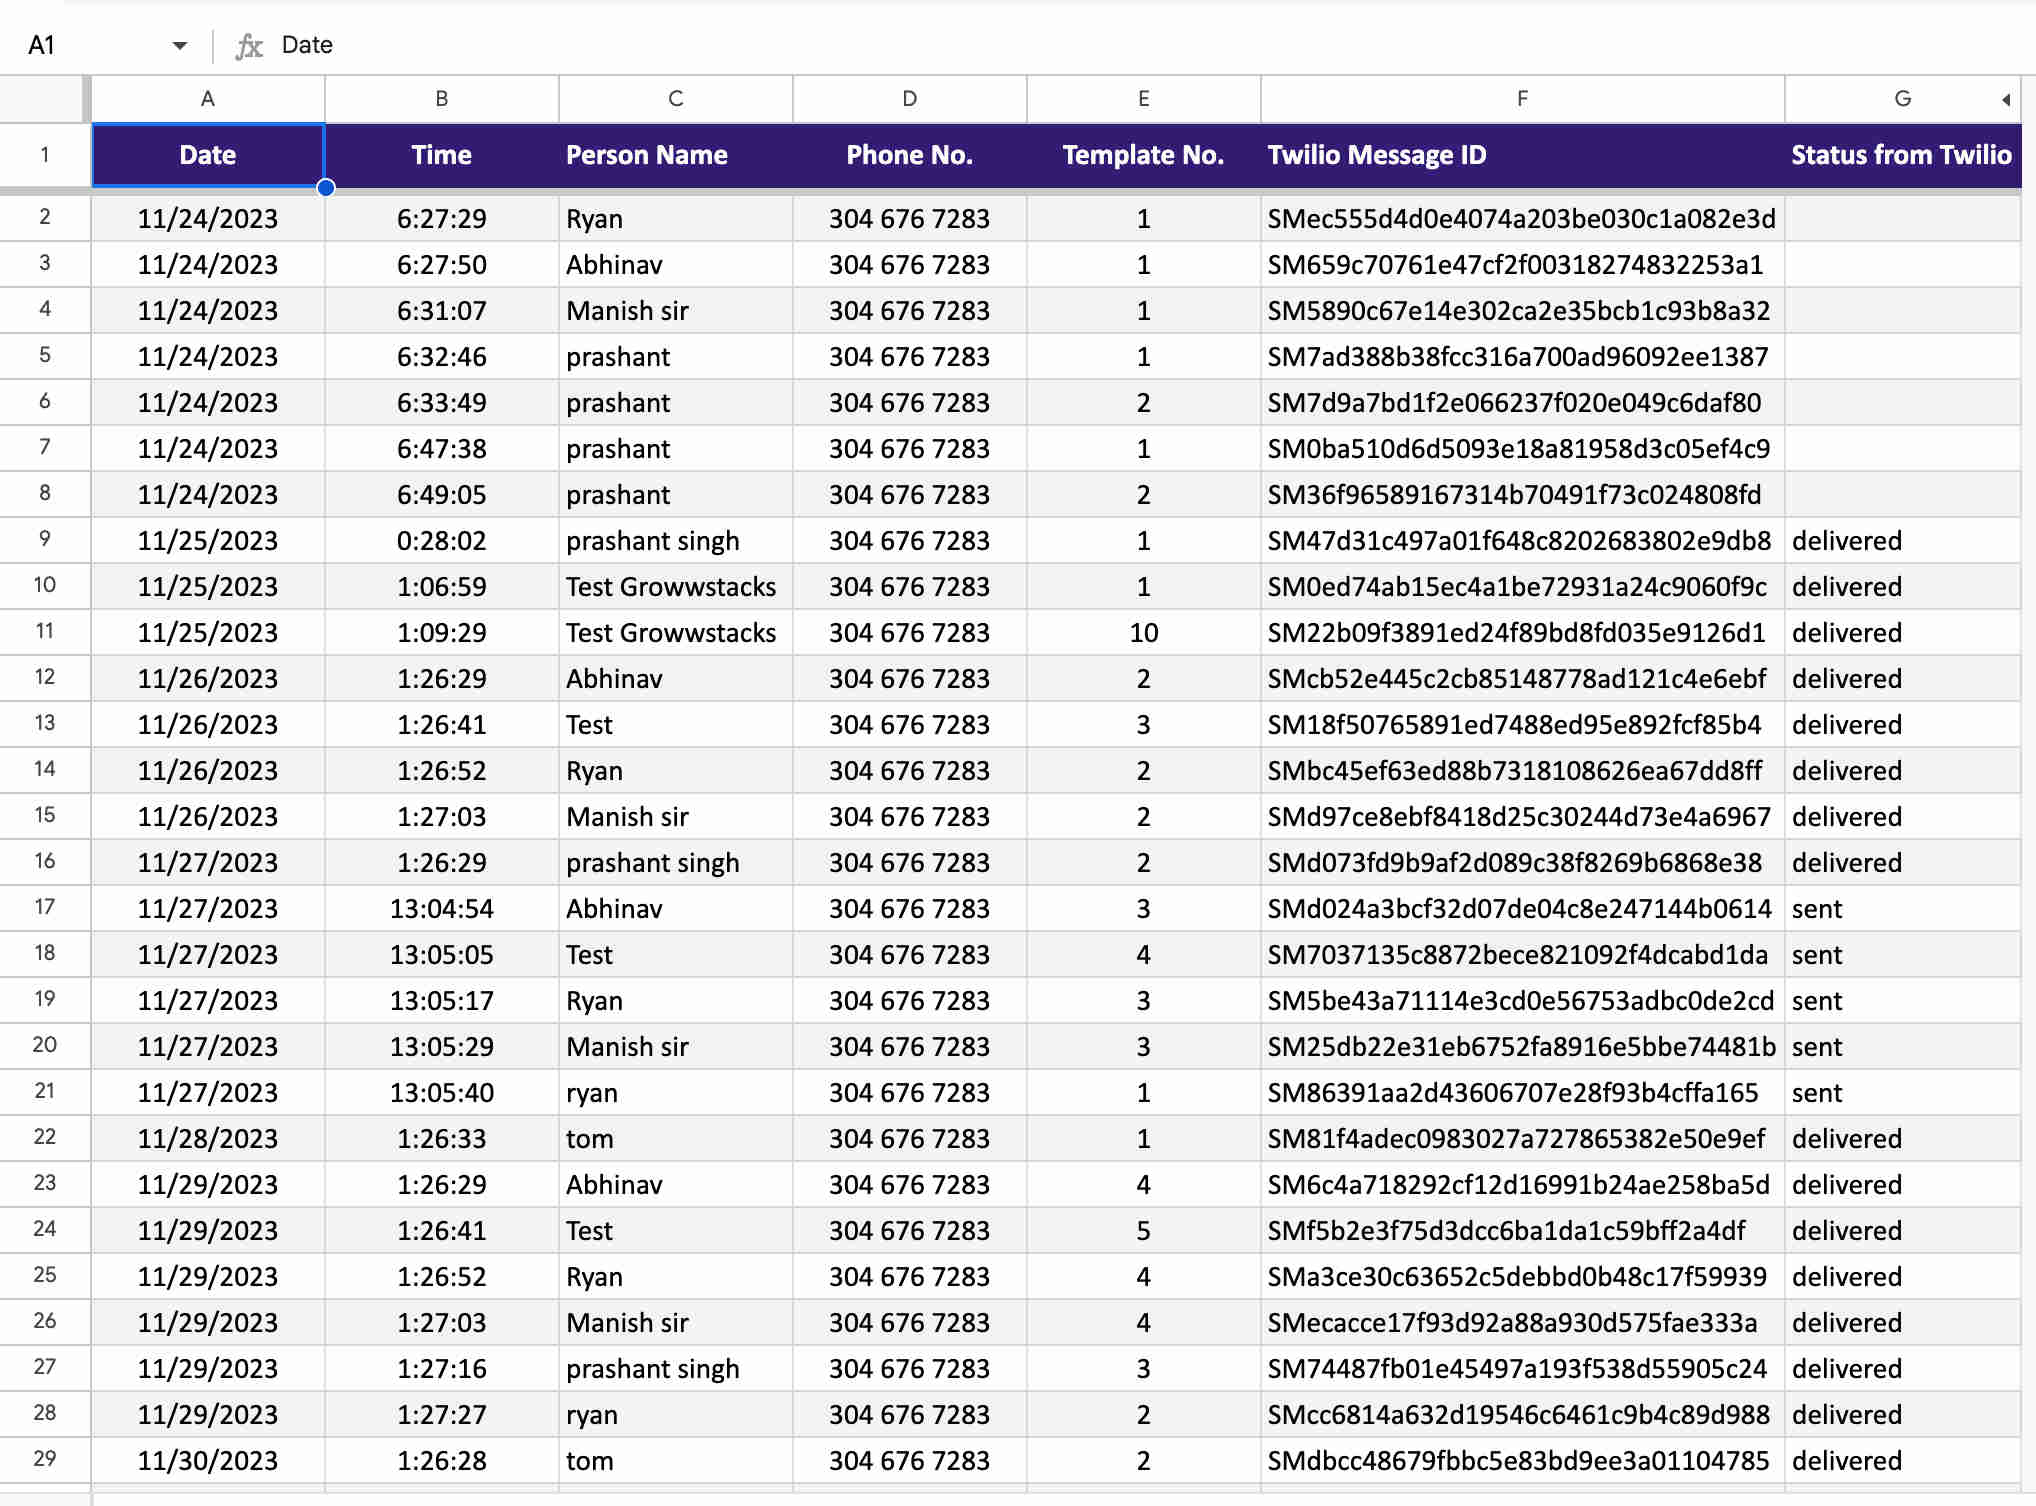Click time cell 0:28:02
This screenshot has width=2036, height=1506.
click(442, 541)
